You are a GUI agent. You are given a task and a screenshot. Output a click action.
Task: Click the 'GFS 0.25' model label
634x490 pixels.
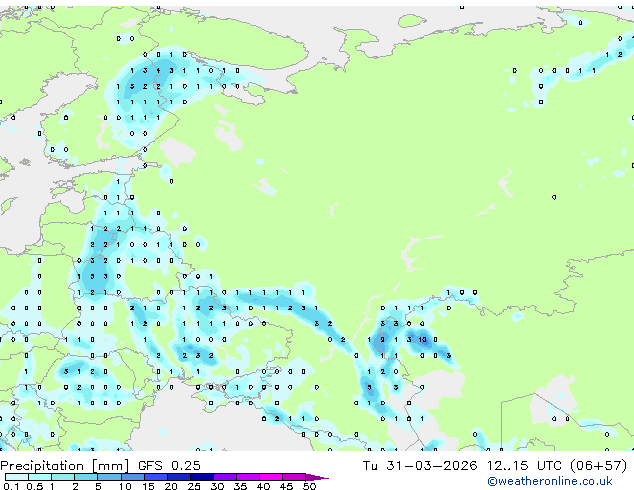[x=169, y=466]
